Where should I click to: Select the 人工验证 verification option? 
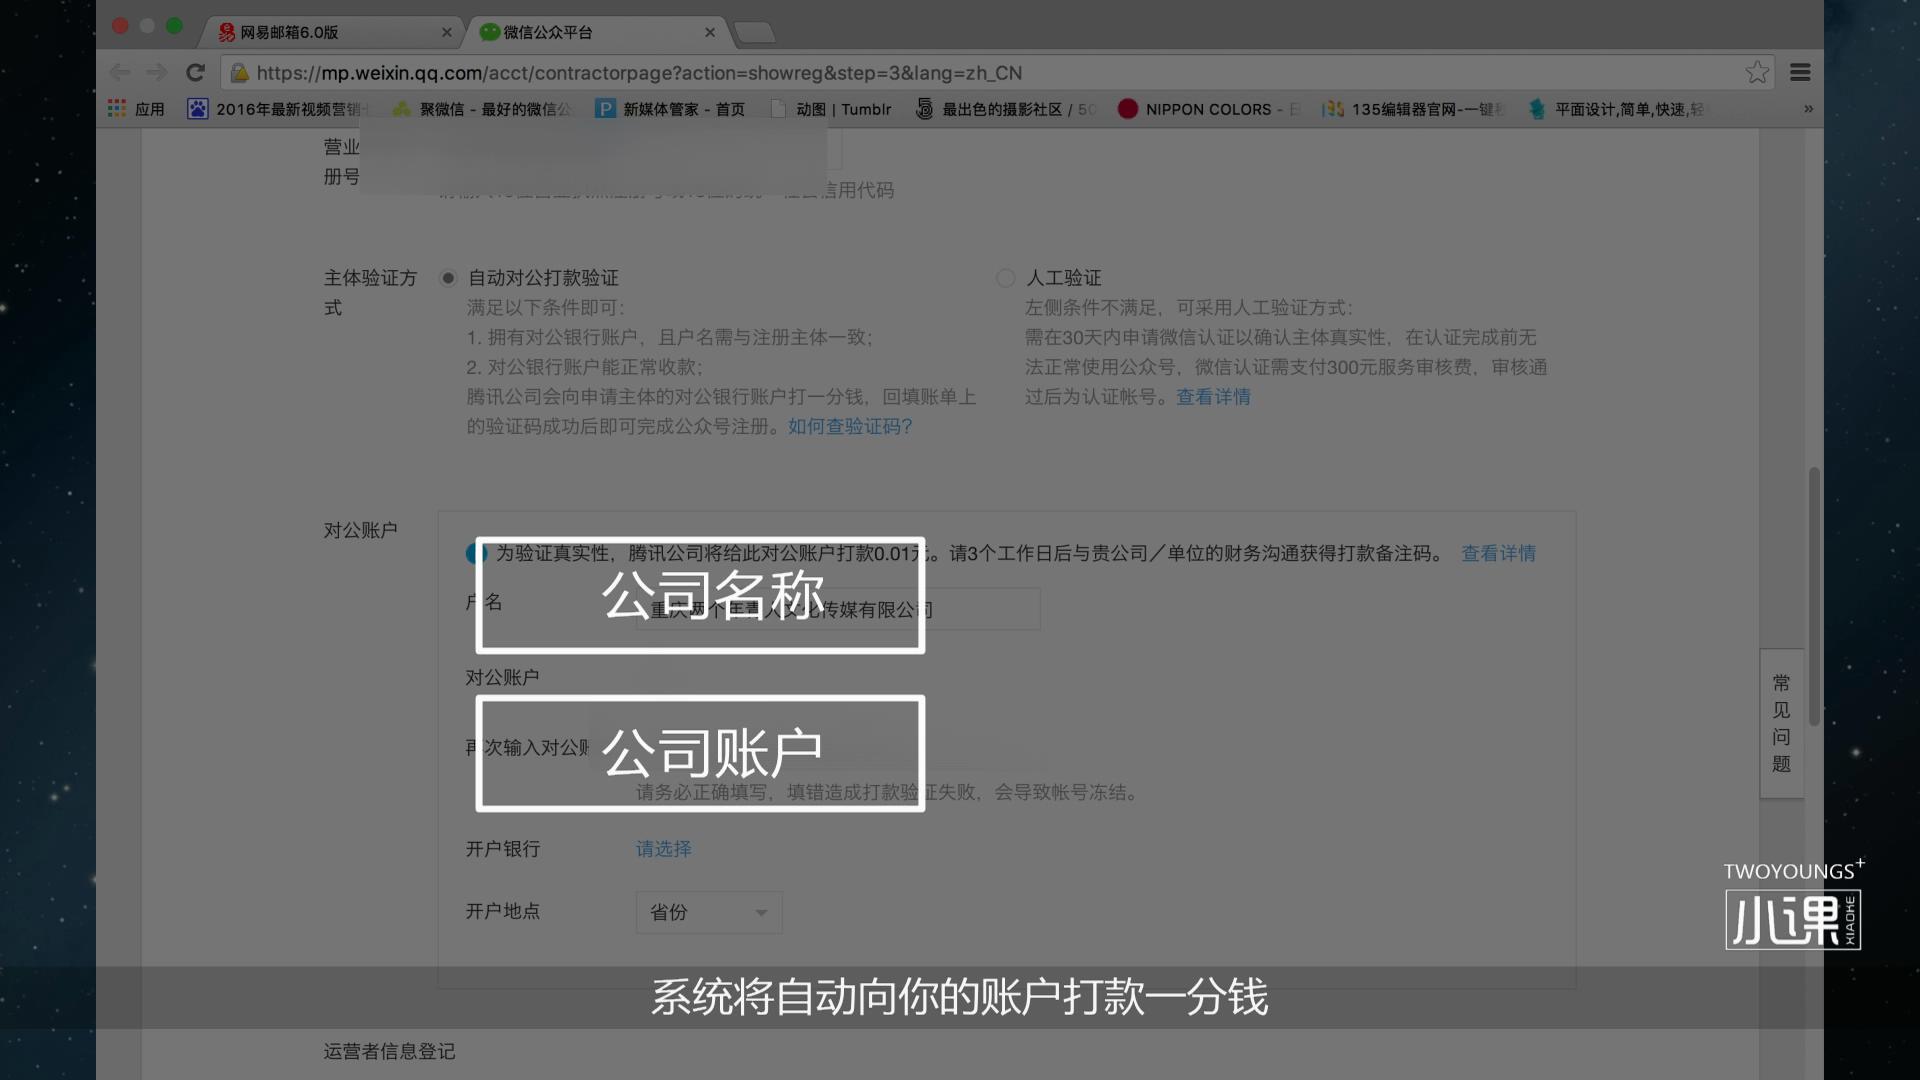(x=1005, y=278)
